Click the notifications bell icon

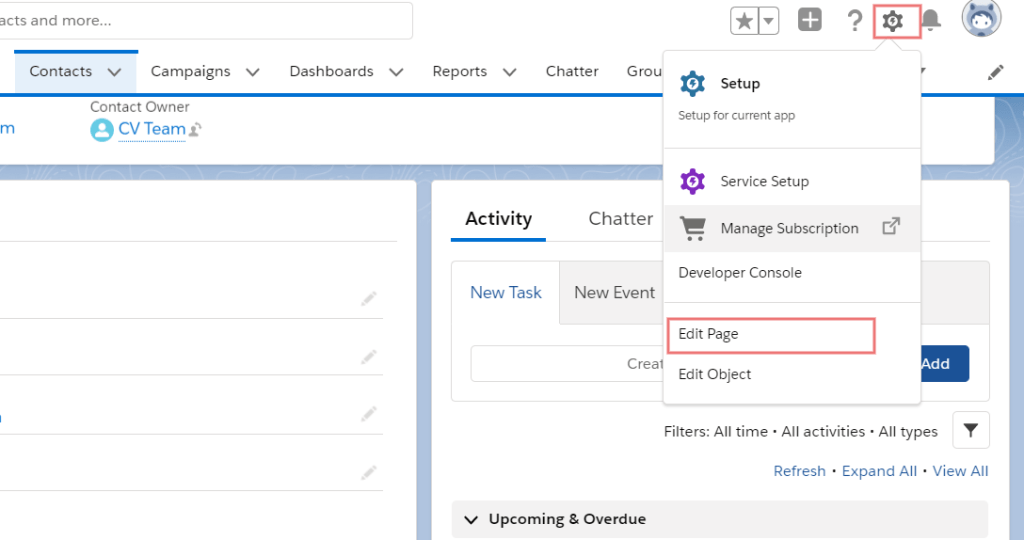pyautogui.click(x=931, y=20)
